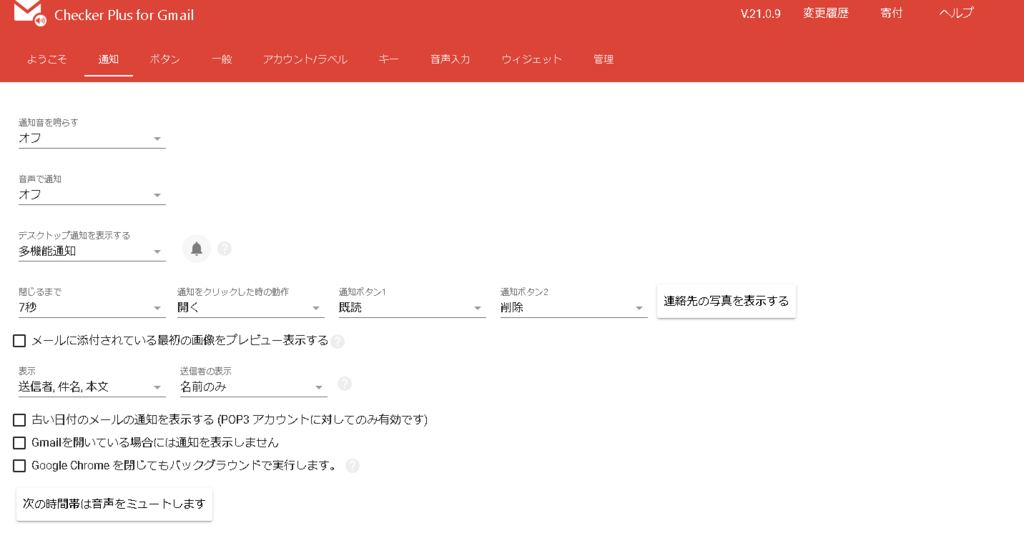The height and width of the screenshot is (533, 1024).
Task: Open the 閉じるまで 7秒 dropdown
Action: (91, 308)
